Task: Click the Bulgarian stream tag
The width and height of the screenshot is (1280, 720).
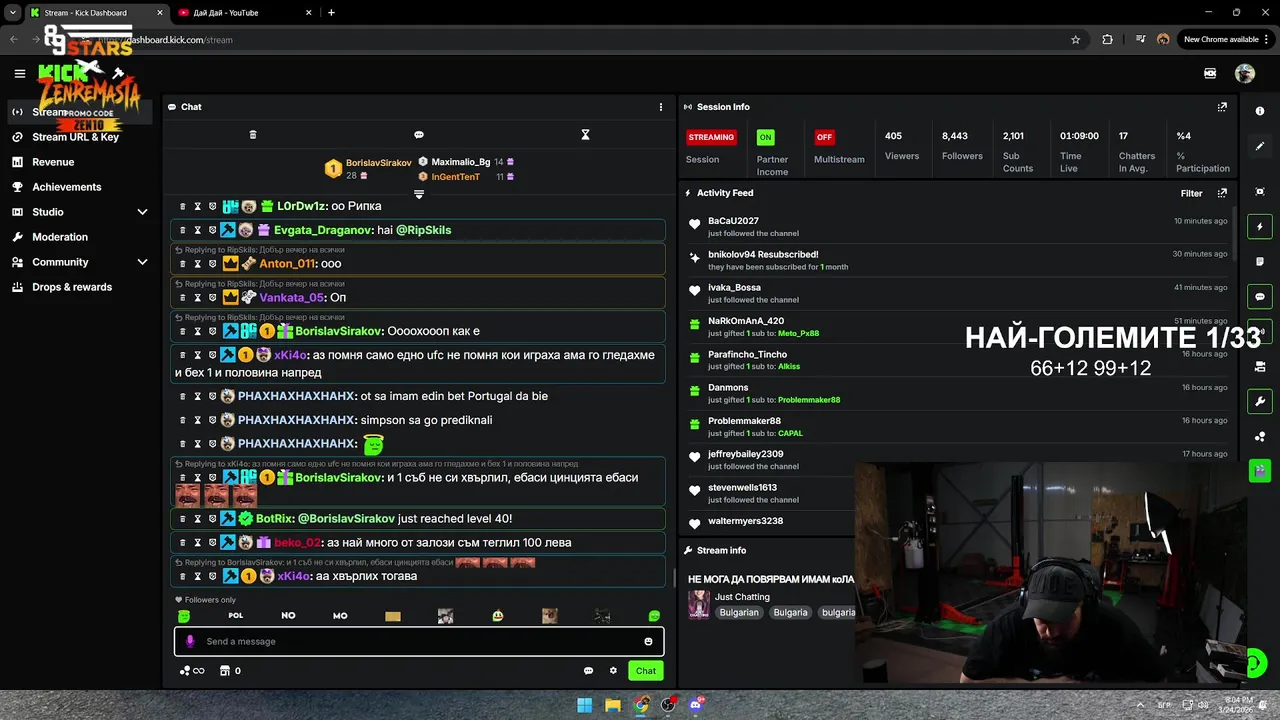Action: (x=739, y=612)
